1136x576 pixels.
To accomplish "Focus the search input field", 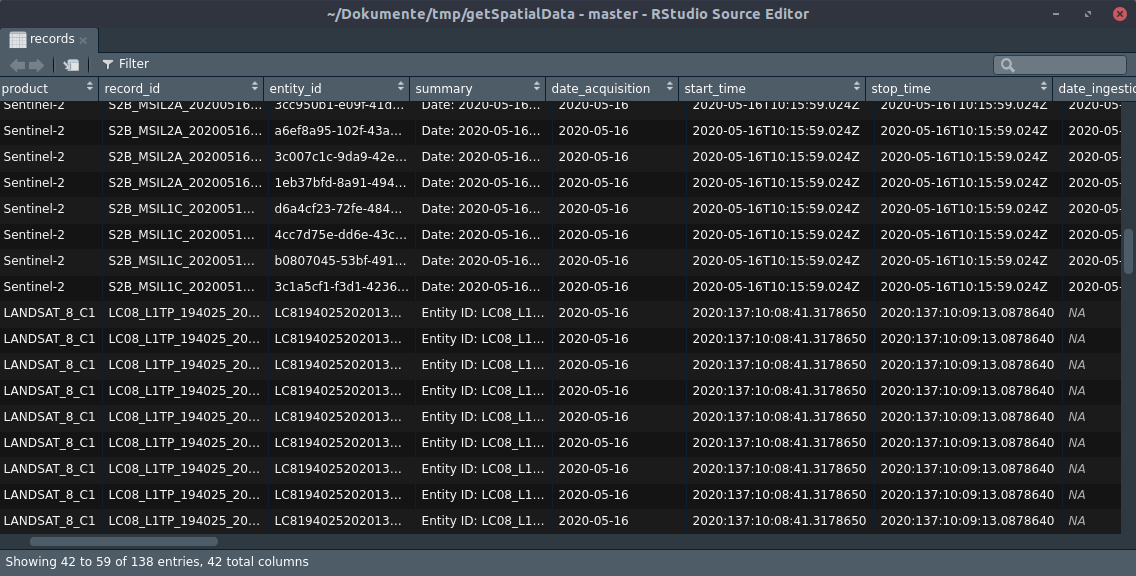I will click(1070, 65).
